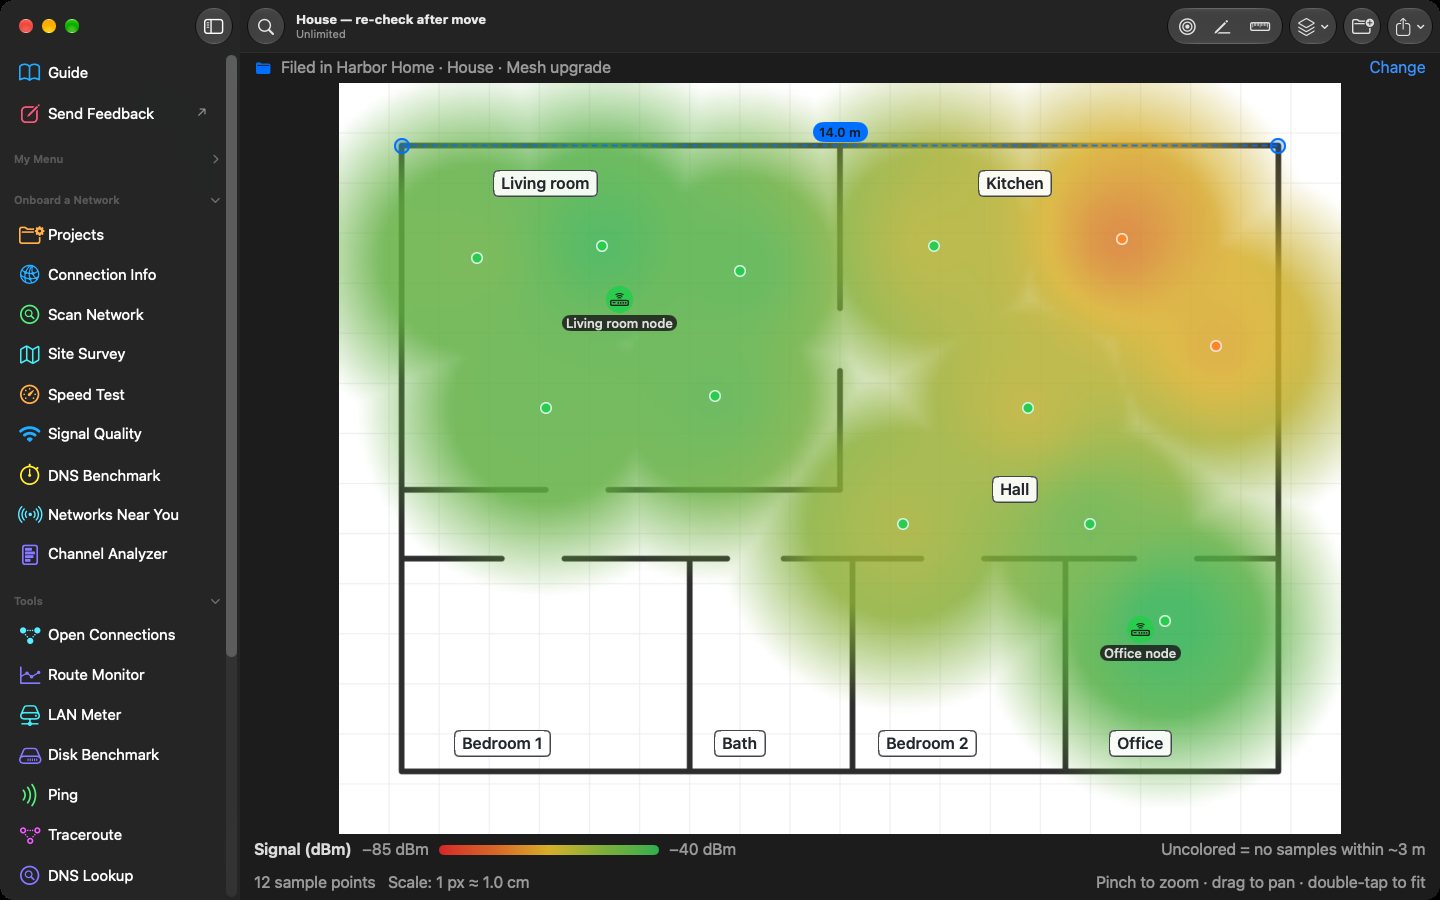Open Site Survey map icon
This screenshot has height=900, width=1440.
[x=30, y=354]
